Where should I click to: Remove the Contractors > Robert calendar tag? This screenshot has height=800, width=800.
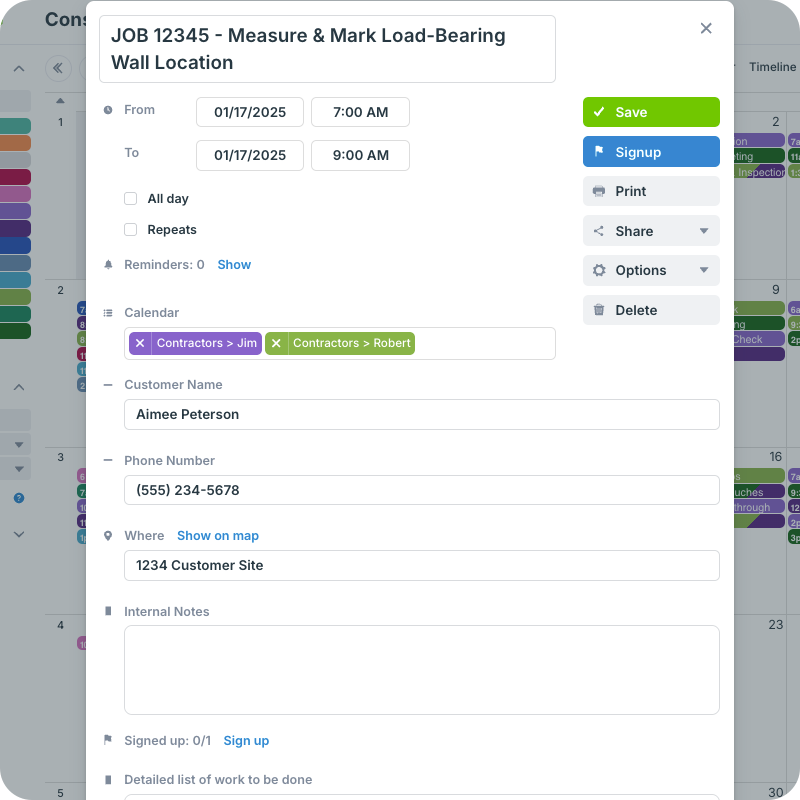coord(276,343)
